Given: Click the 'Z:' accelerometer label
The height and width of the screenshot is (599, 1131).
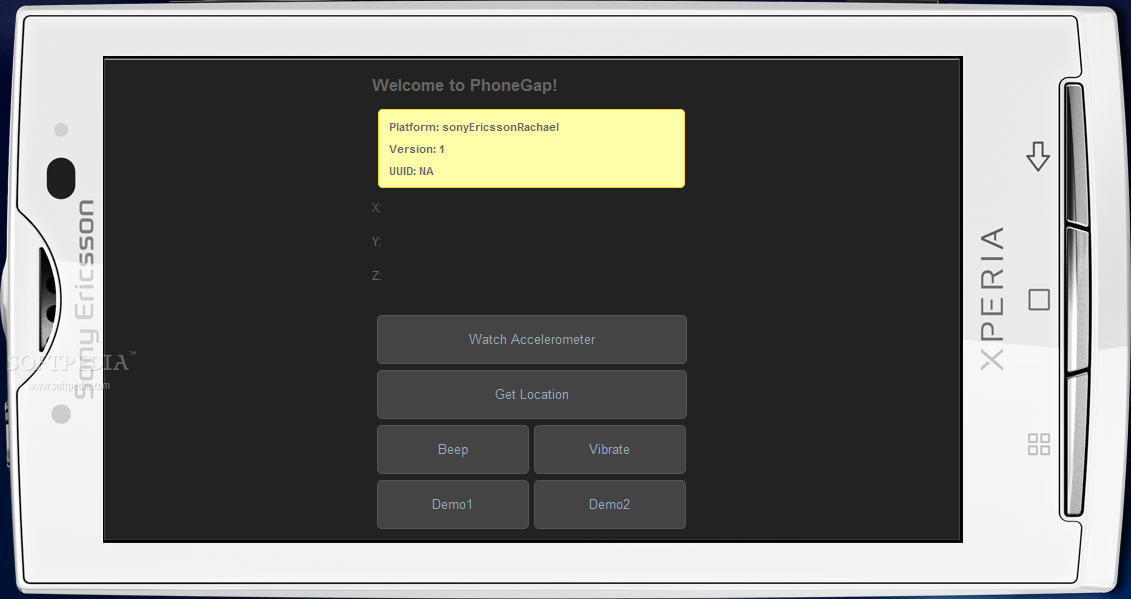Looking at the screenshot, I should click(377, 276).
